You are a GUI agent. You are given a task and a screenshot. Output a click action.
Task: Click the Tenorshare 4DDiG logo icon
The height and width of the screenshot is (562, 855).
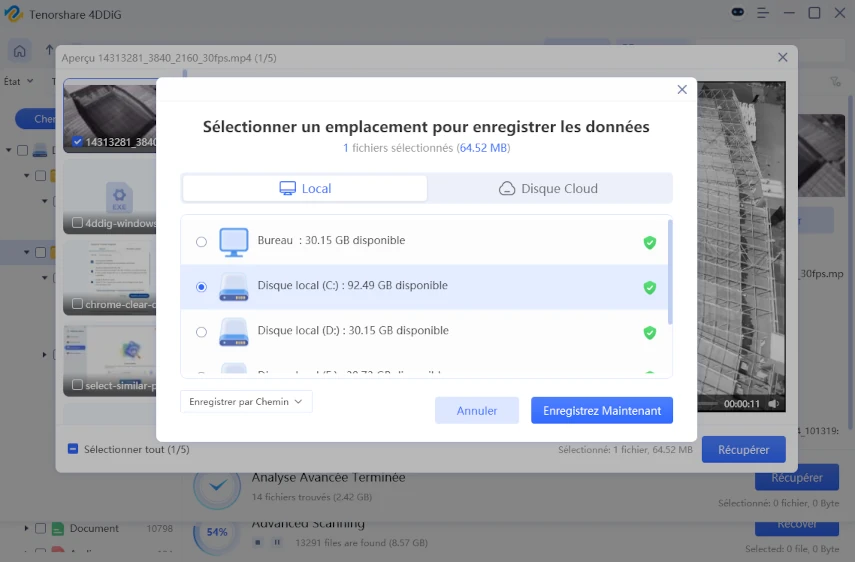13,14
